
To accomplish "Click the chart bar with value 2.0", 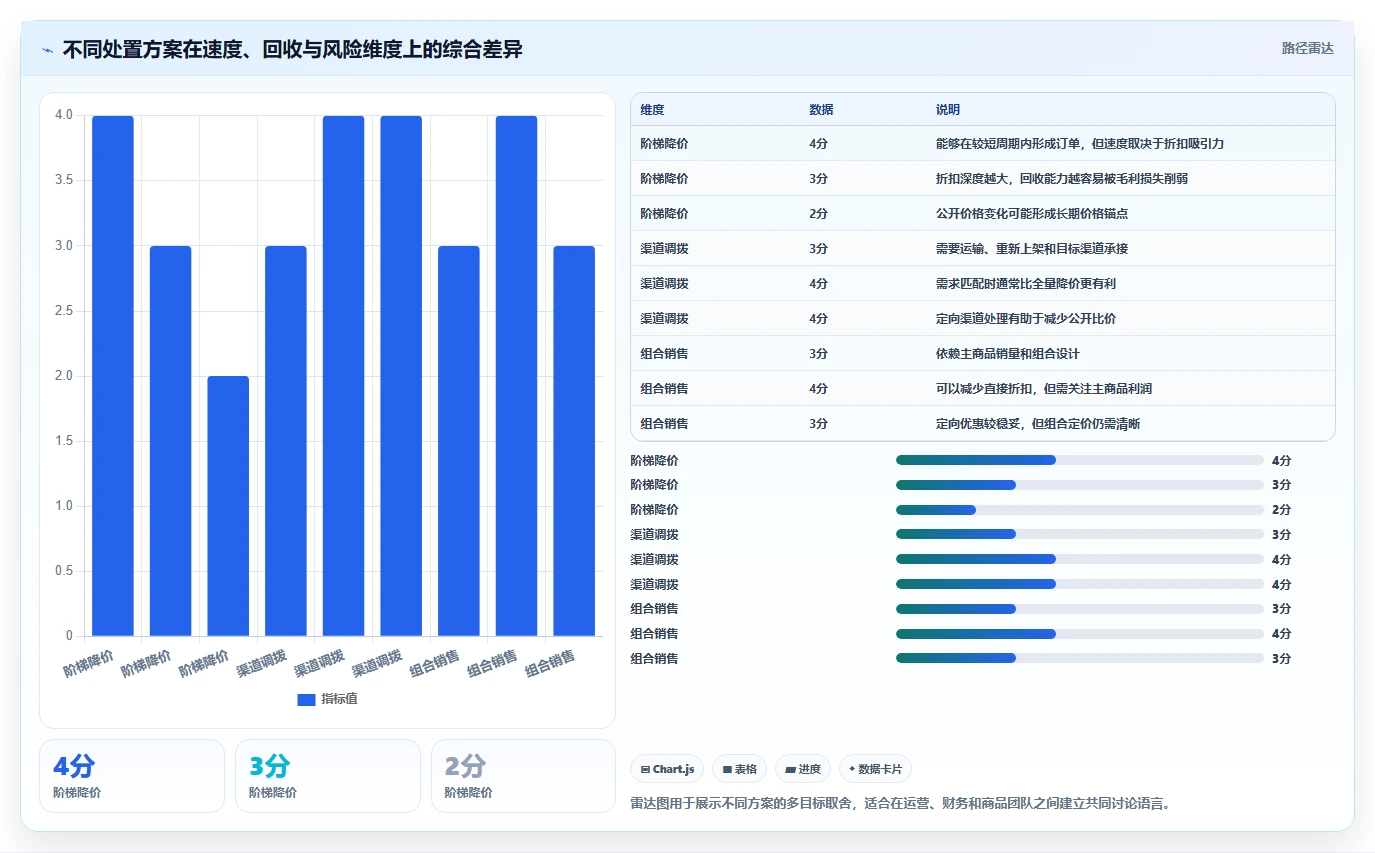I will click(x=228, y=506).
